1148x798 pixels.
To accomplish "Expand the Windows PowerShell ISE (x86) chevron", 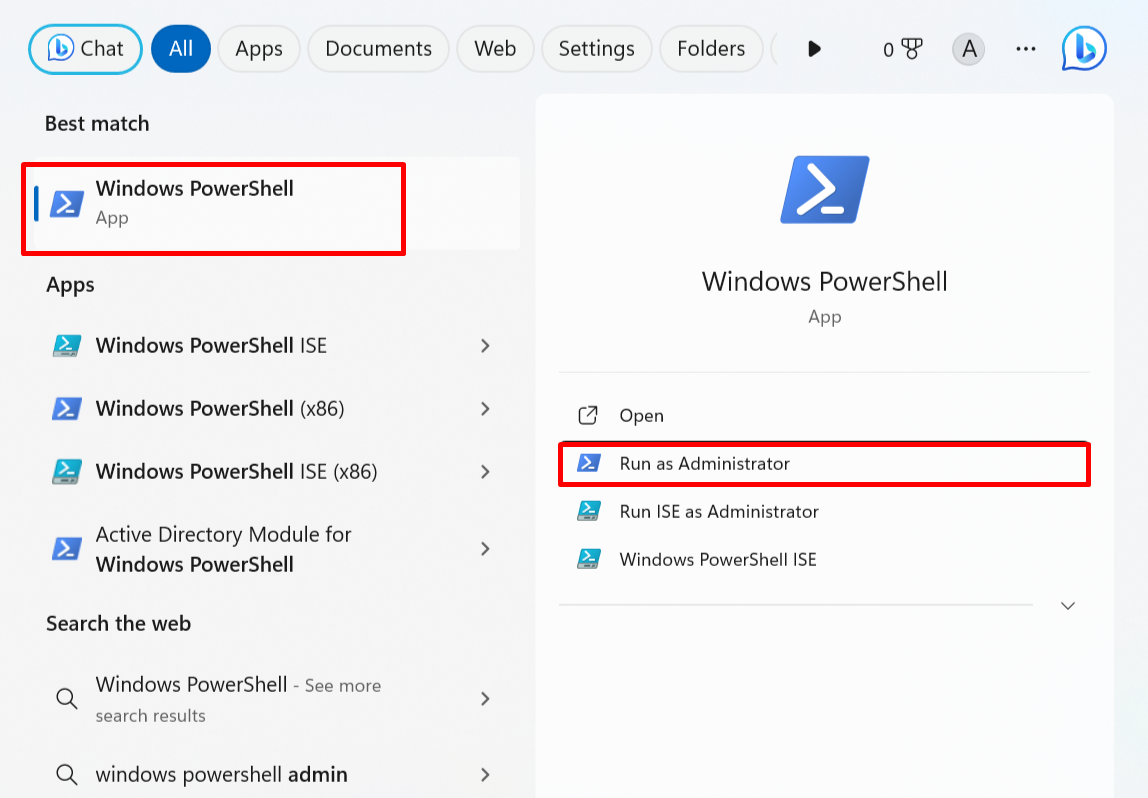I will coord(485,471).
